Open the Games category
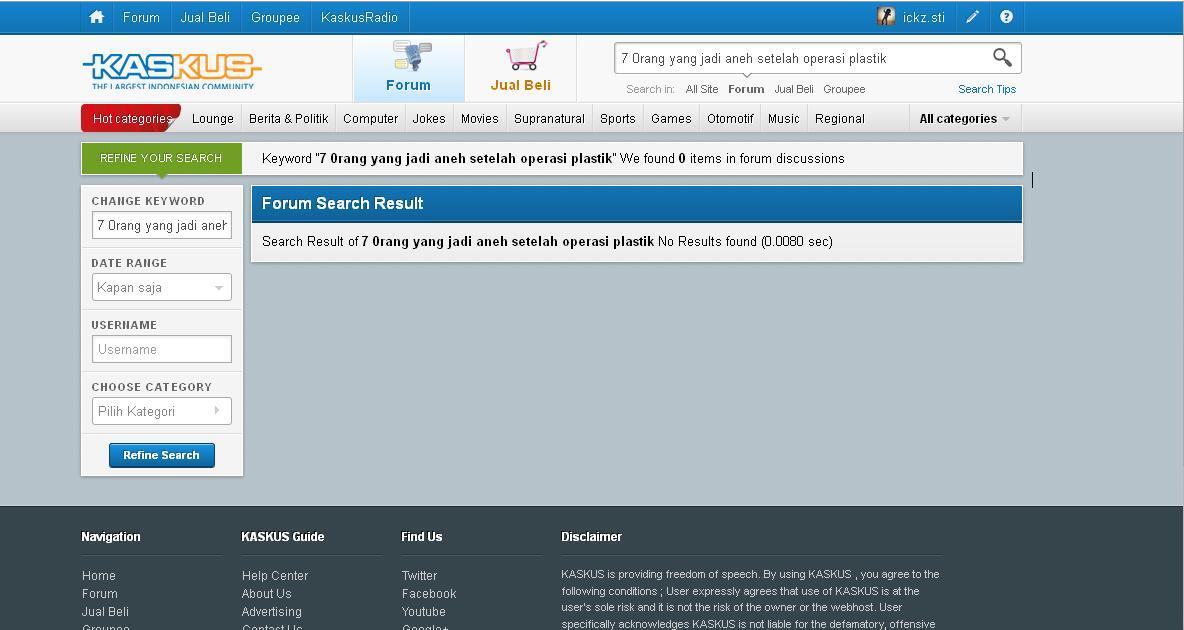 pyautogui.click(x=671, y=119)
